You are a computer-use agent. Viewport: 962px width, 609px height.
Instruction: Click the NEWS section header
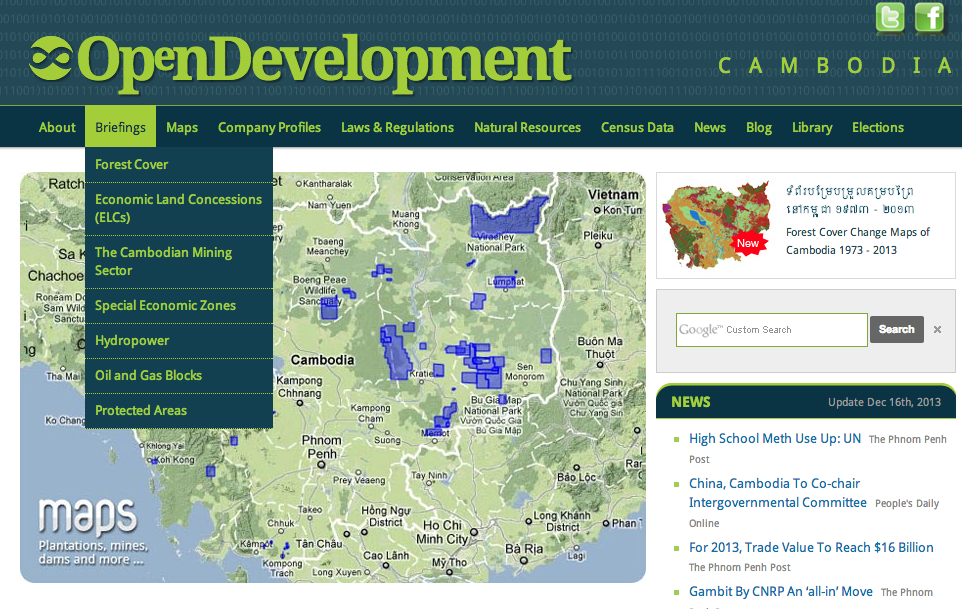[x=691, y=402]
